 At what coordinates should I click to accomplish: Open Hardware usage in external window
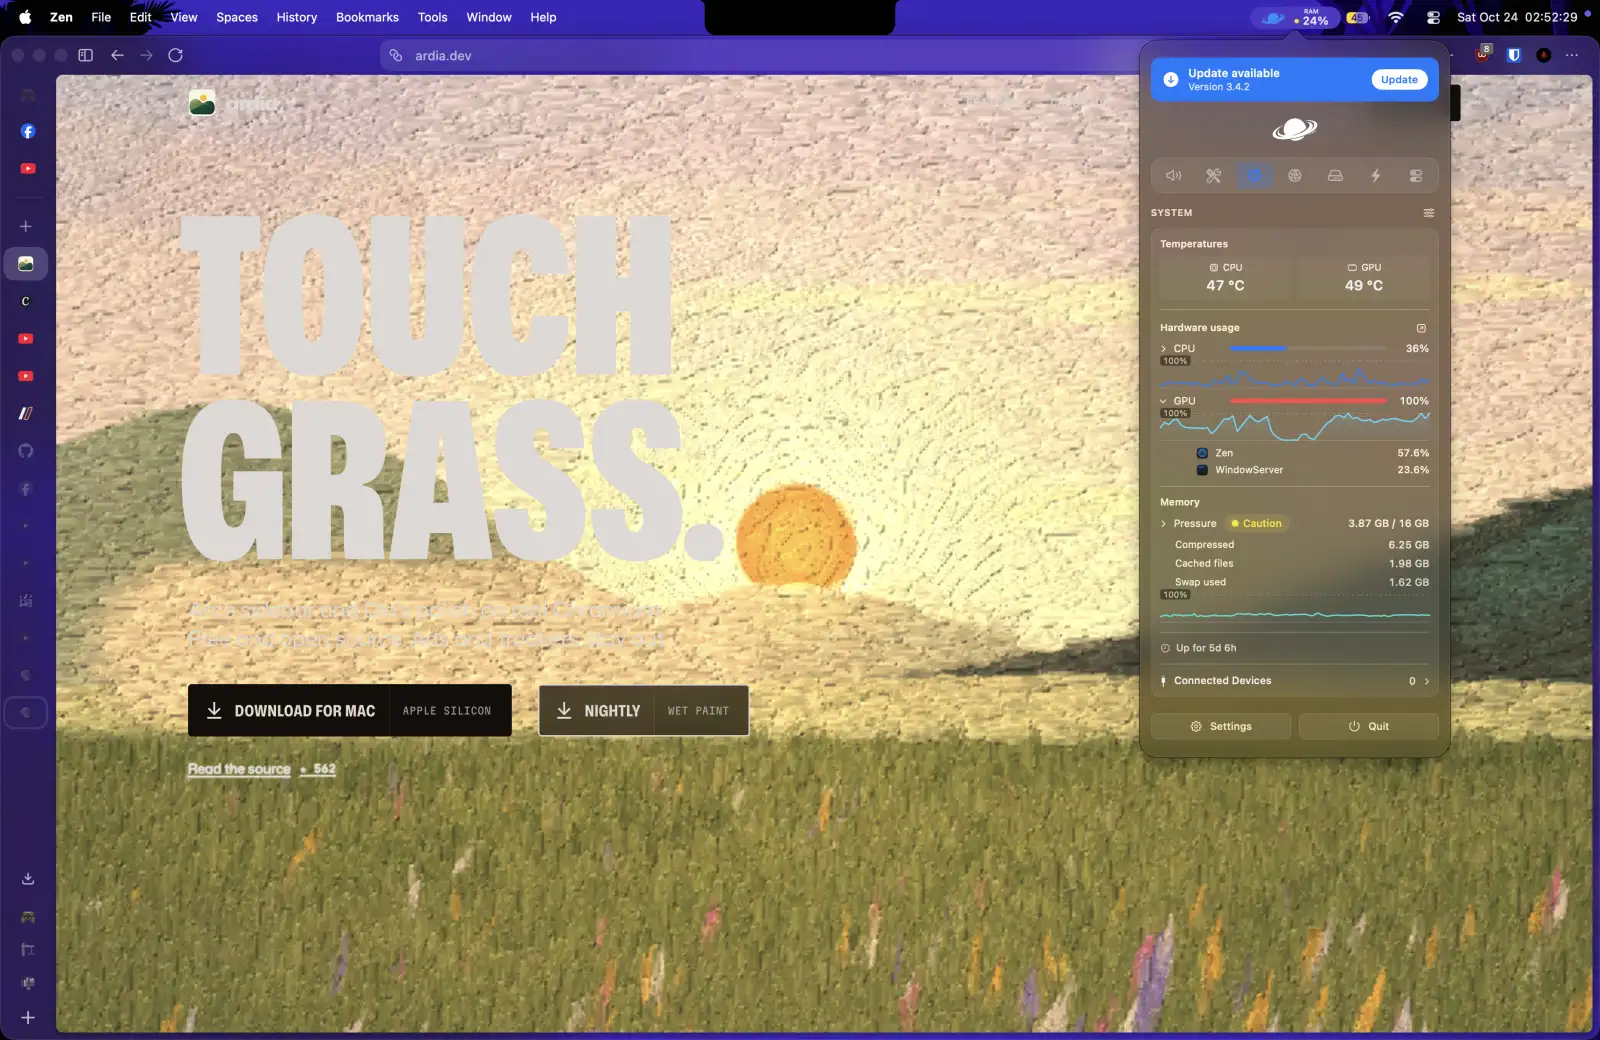pos(1421,328)
